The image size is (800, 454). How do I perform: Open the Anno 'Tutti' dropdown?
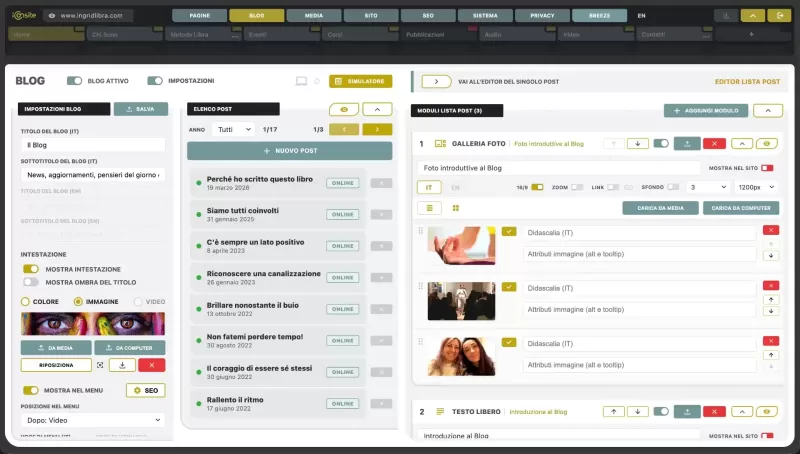[234, 130]
